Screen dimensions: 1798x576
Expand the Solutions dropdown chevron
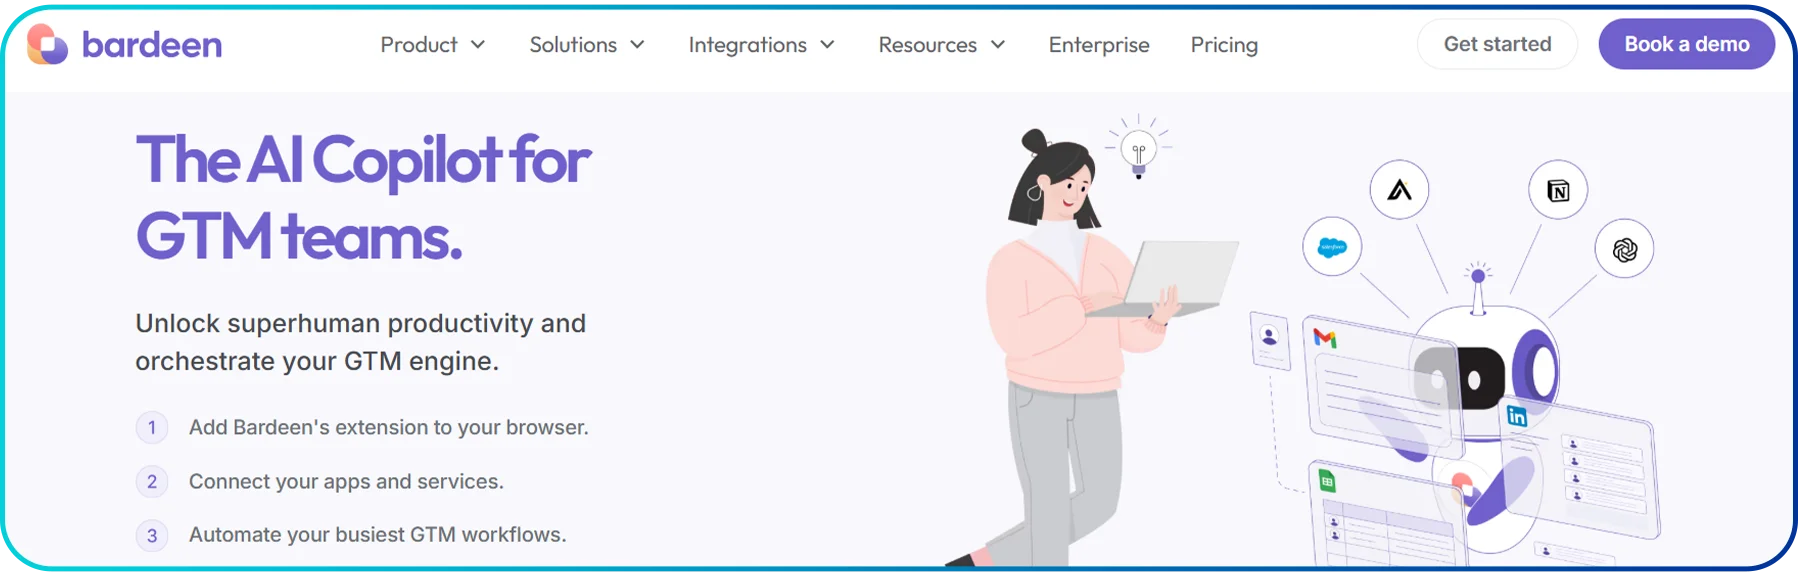[637, 45]
